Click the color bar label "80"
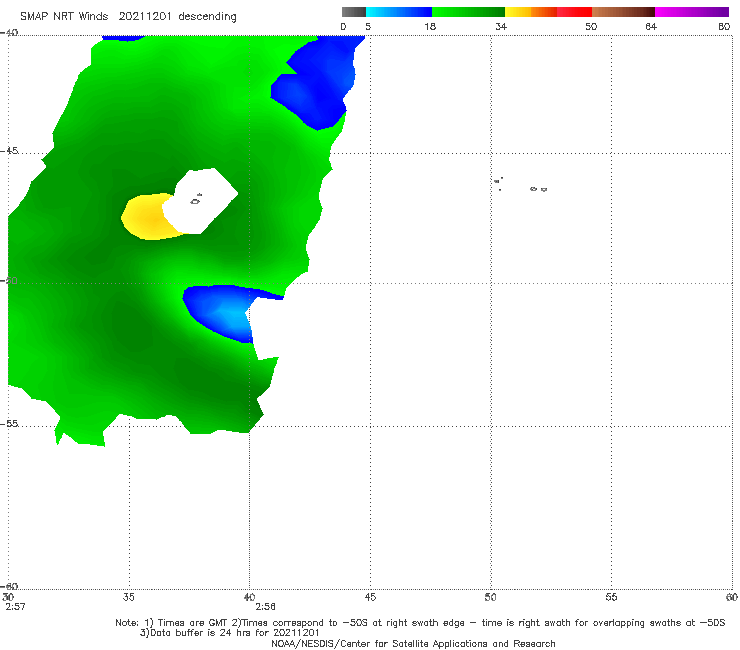This screenshot has height=650, width=740. pyautogui.click(x=724, y=26)
